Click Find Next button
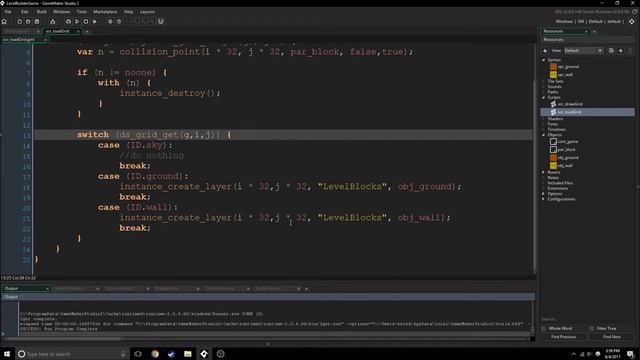The width and height of the screenshot is (640, 360). 611,337
